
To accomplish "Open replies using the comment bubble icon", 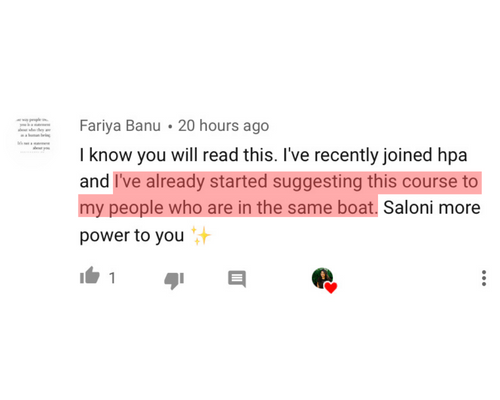I will (237, 279).
